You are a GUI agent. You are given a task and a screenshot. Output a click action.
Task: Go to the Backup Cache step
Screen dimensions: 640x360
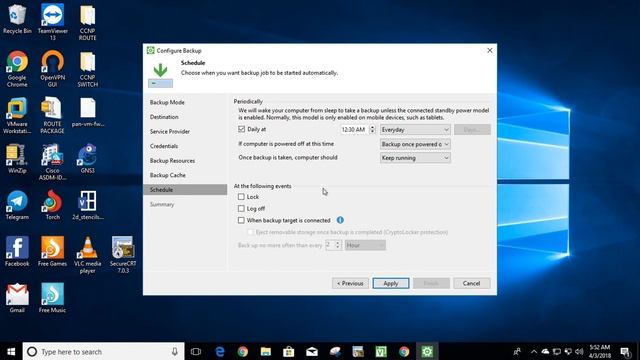[168, 175]
